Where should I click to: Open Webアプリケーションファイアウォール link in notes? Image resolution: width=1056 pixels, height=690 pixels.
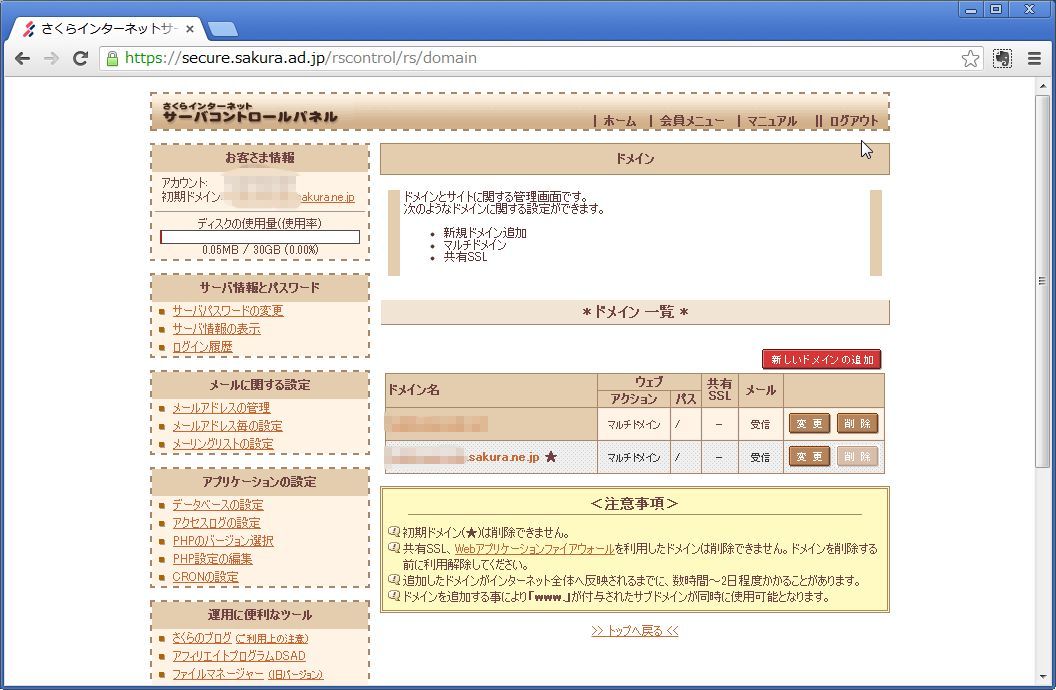(534, 549)
